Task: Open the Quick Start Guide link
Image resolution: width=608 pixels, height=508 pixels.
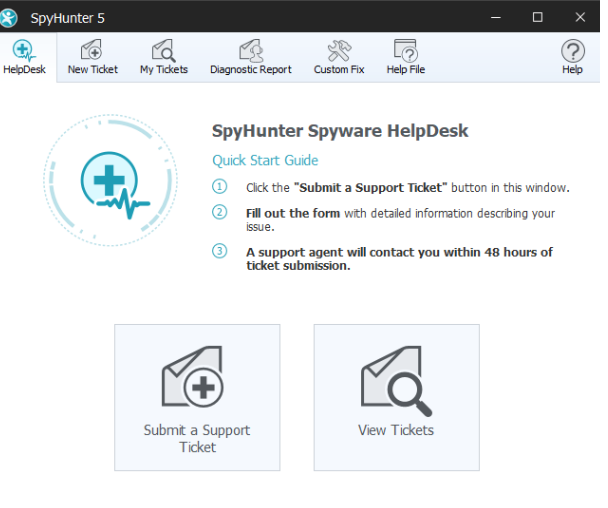Action: [265, 160]
